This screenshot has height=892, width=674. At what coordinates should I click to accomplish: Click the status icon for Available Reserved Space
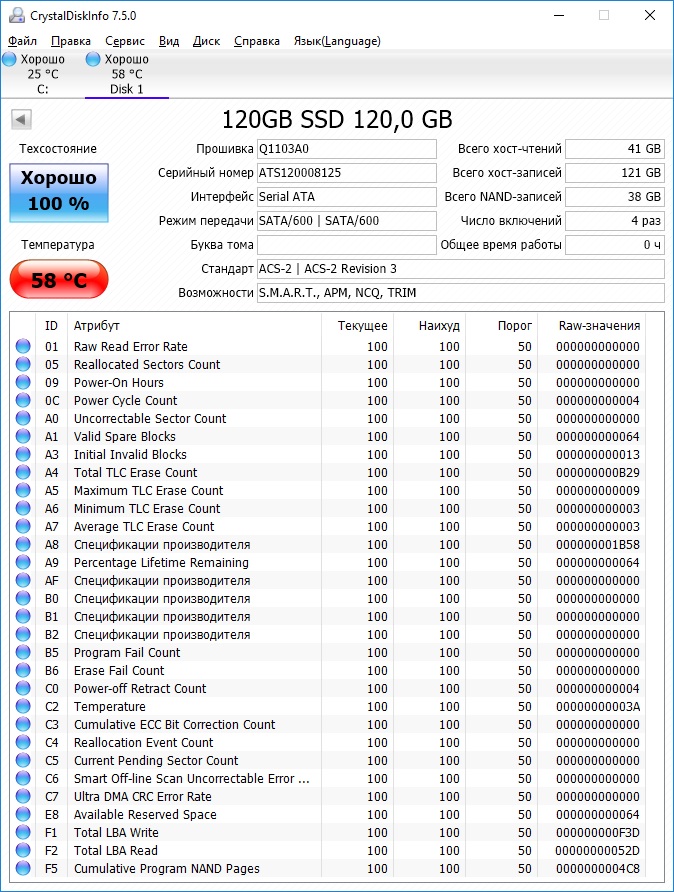click(23, 814)
